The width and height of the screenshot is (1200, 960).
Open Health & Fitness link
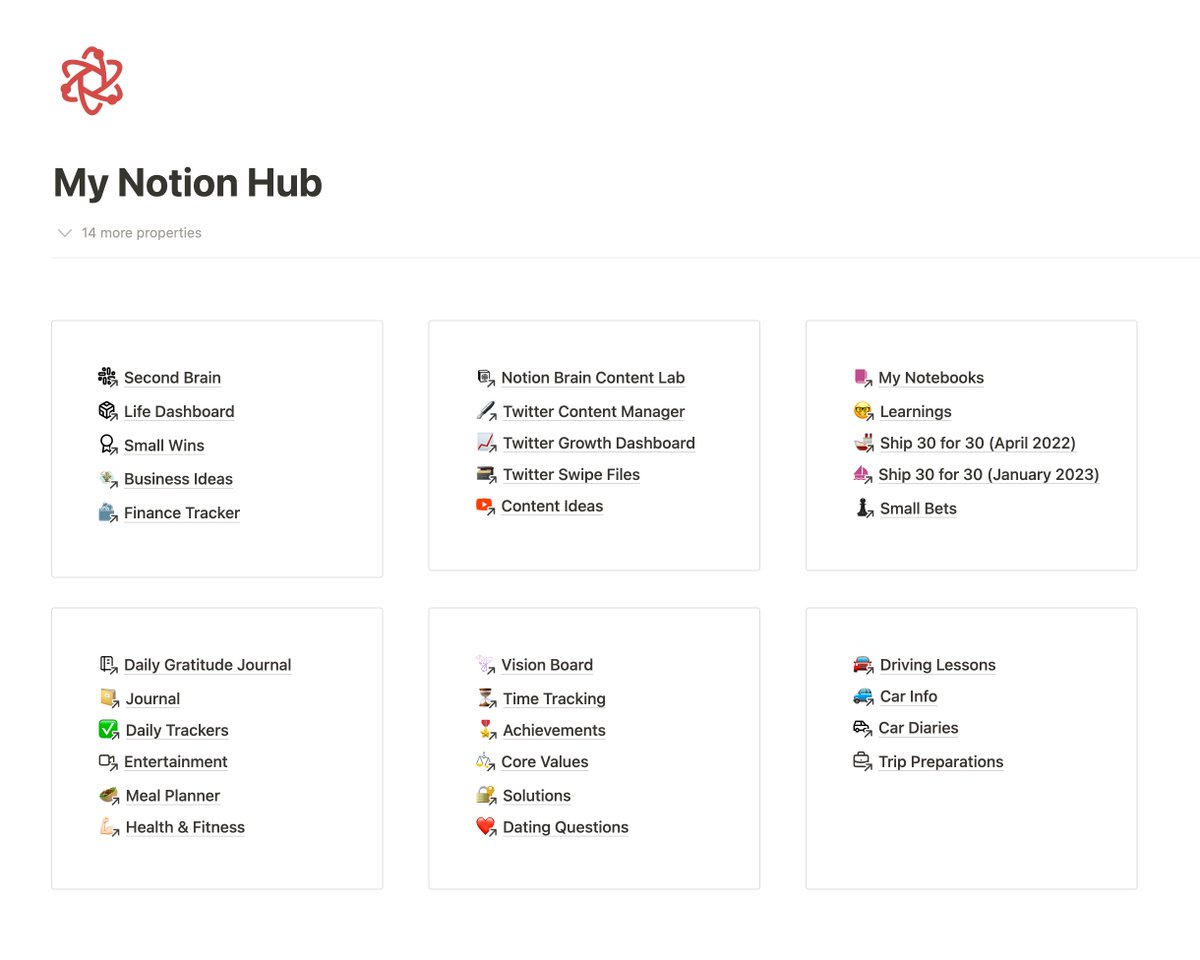tap(185, 827)
